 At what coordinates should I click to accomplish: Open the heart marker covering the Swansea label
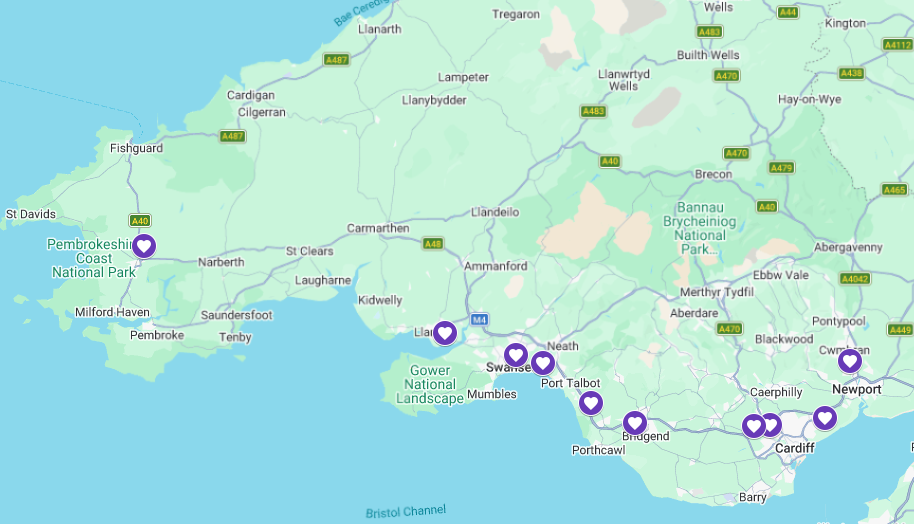coord(516,355)
